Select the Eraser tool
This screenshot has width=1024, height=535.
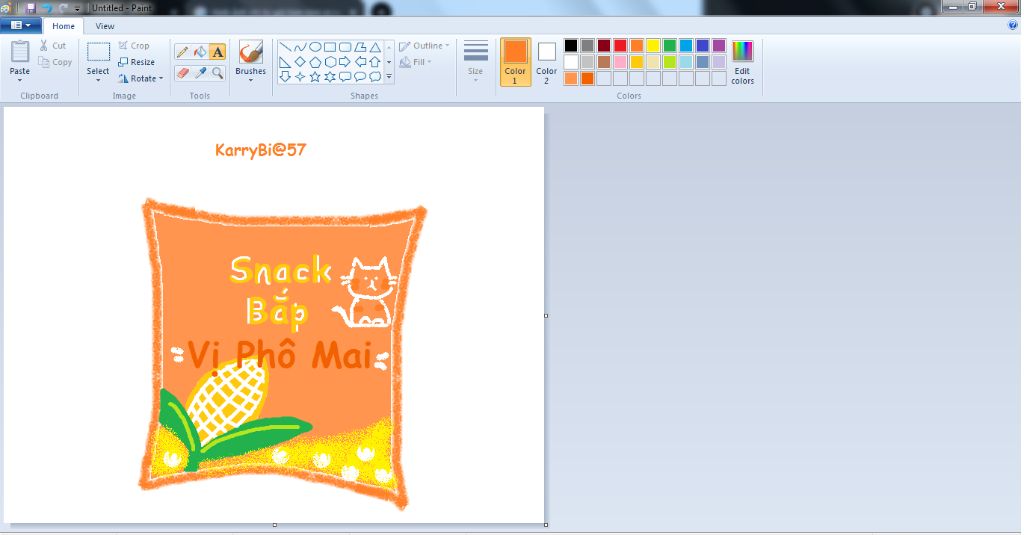pos(183,73)
